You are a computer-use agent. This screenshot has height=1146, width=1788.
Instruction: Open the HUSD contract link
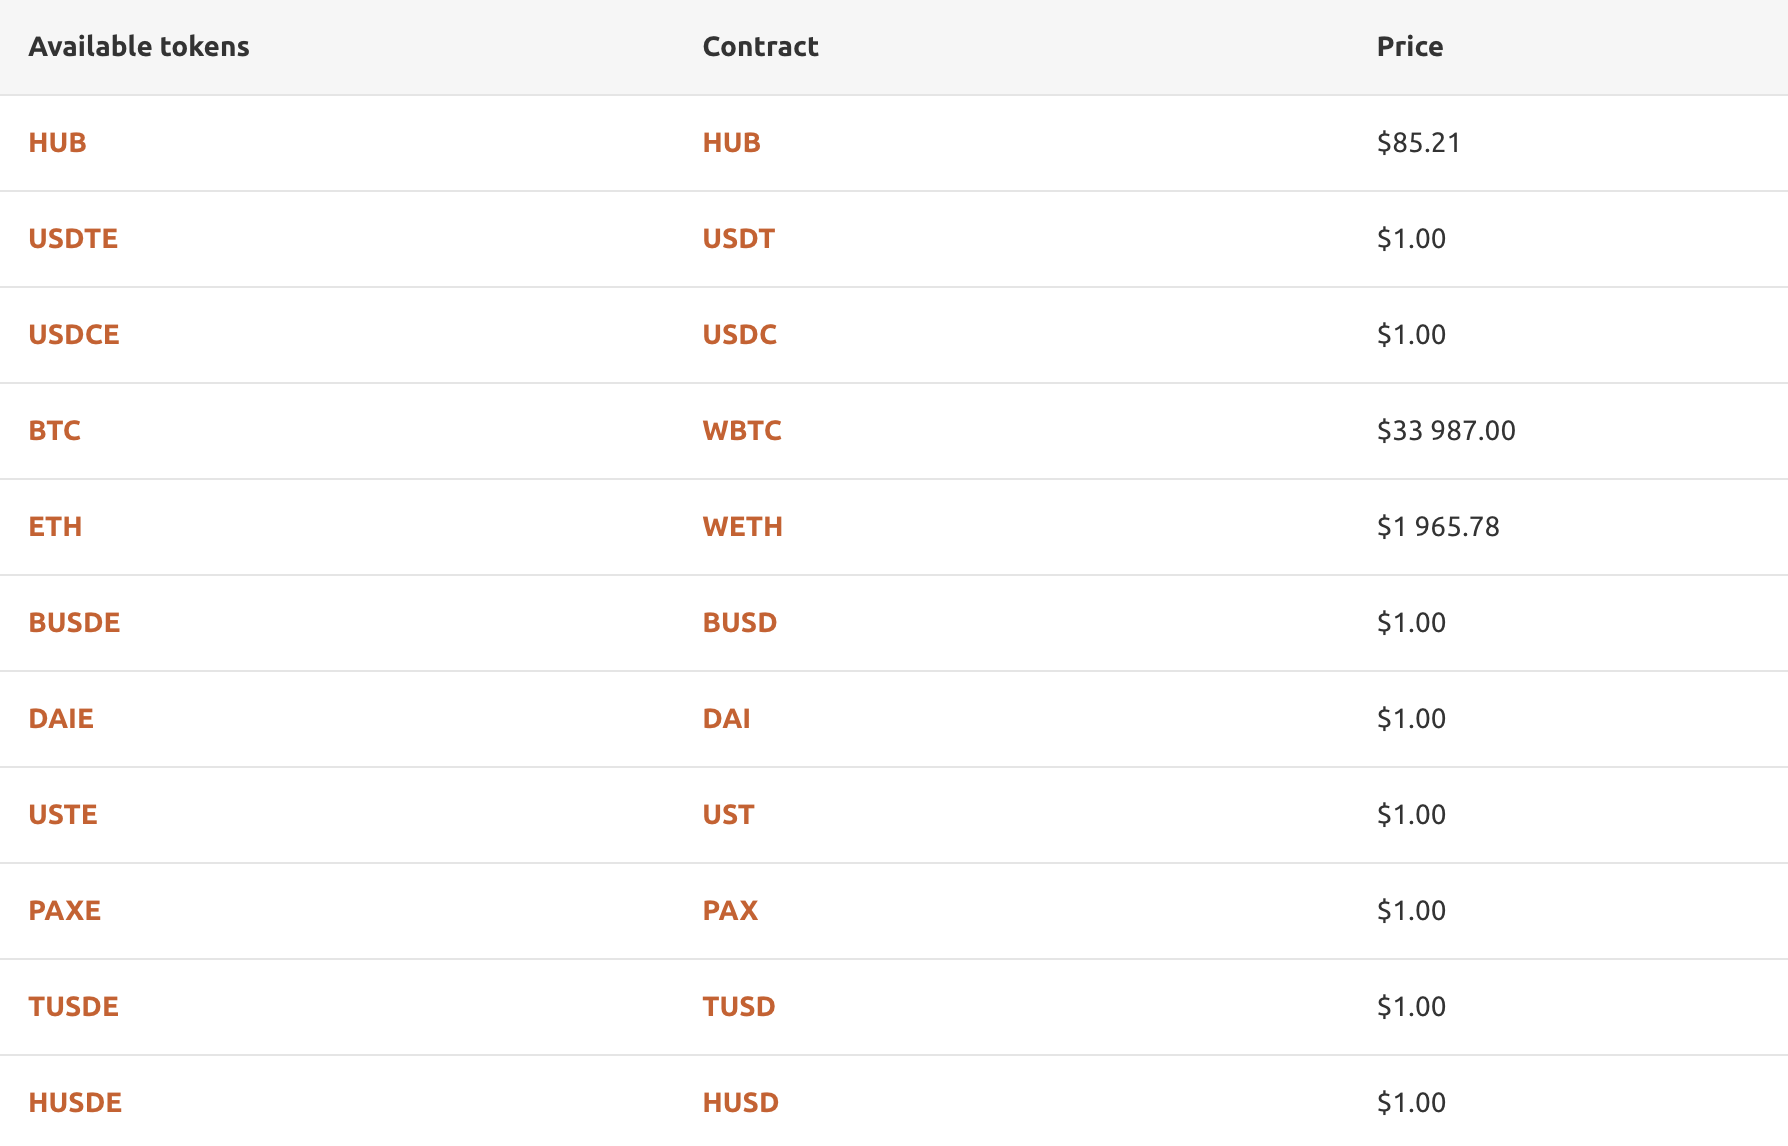(740, 1103)
